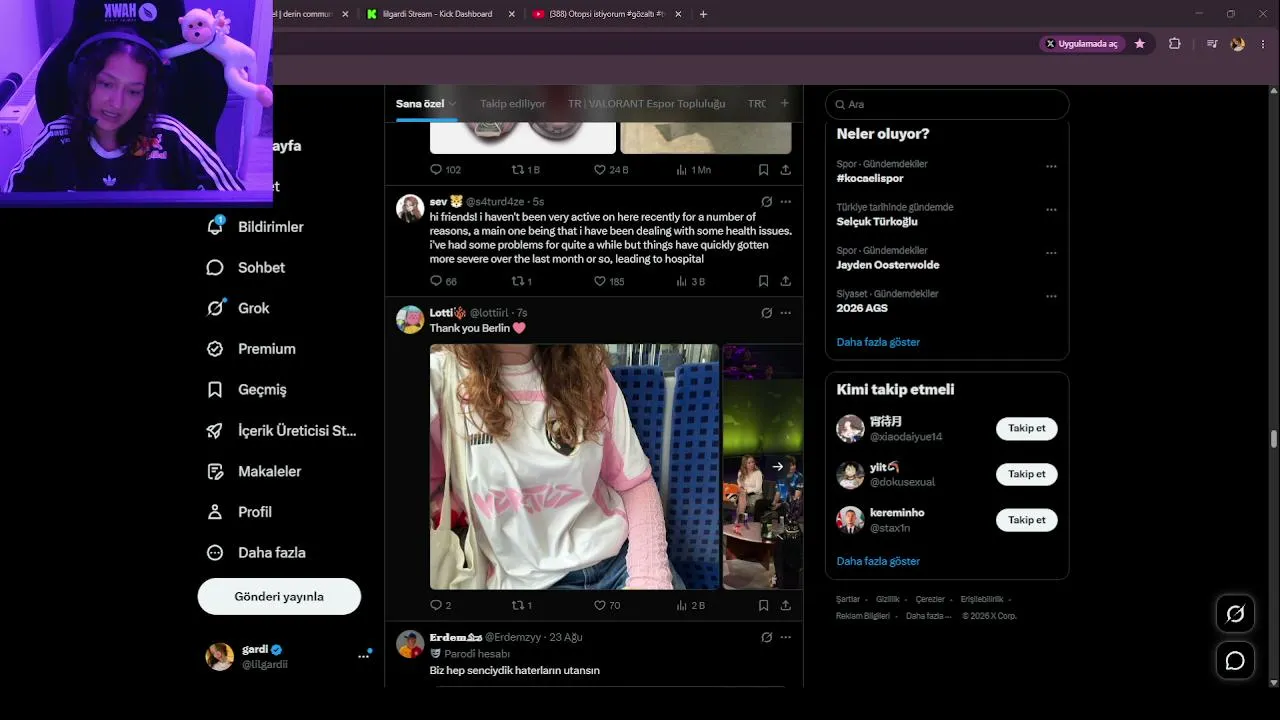Switch to TR | VALORANT Espor Topluluğu tab
This screenshot has height=720, width=1280.
tap(647, 104)
